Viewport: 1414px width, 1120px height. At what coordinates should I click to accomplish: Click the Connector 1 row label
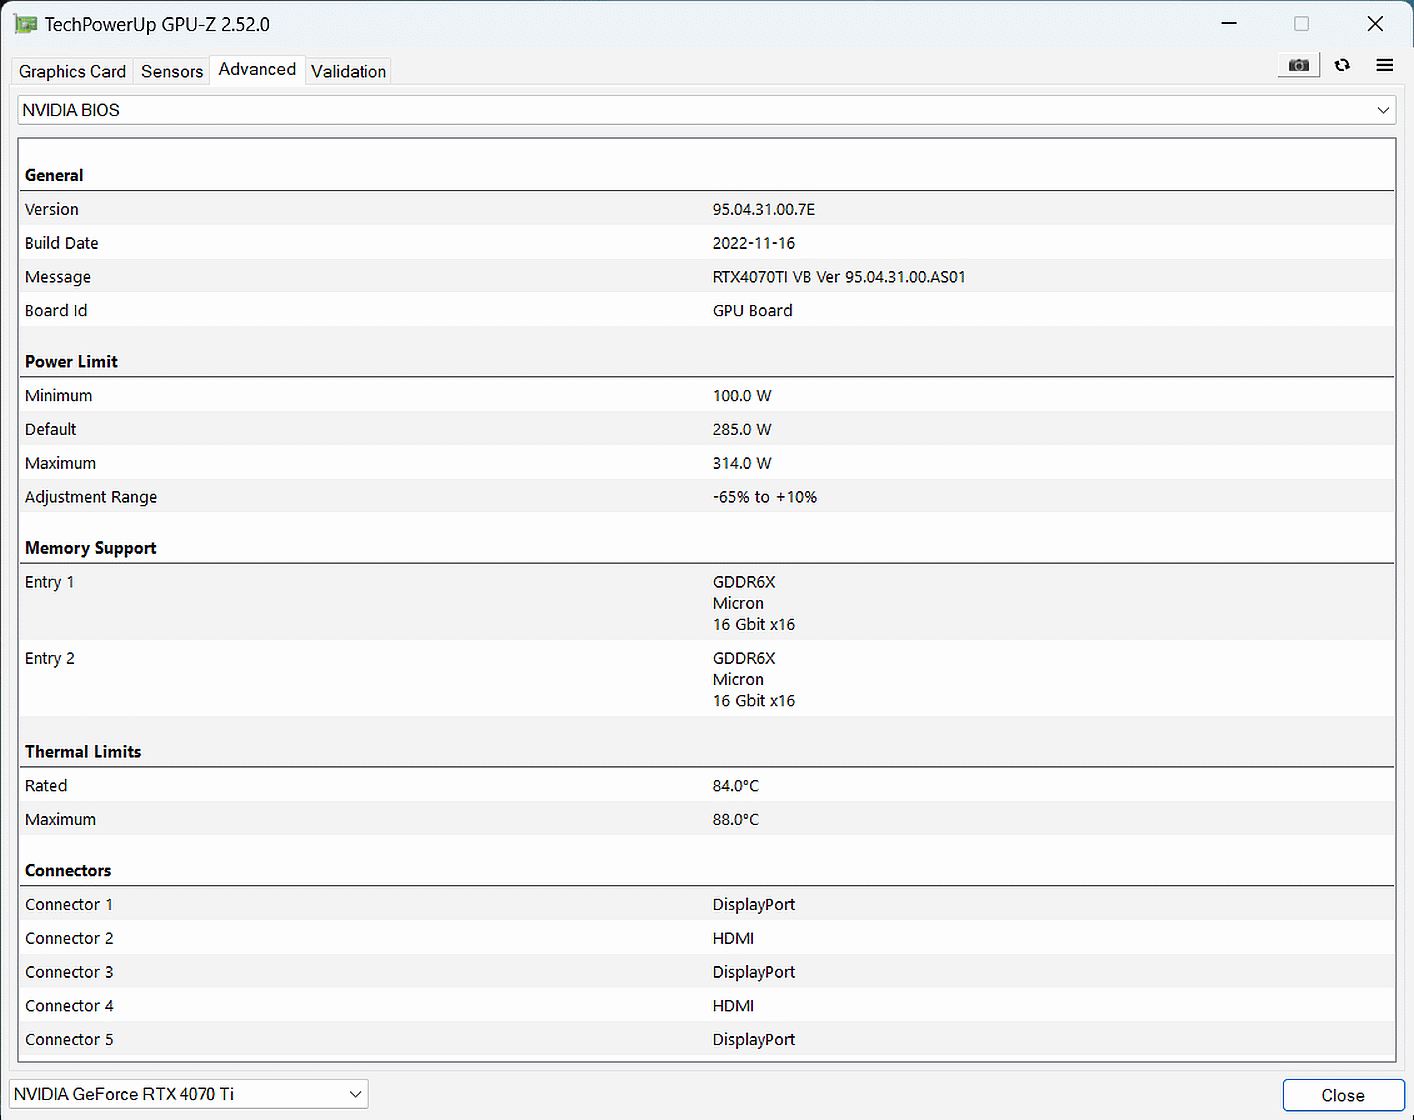(x=69, y=905)
